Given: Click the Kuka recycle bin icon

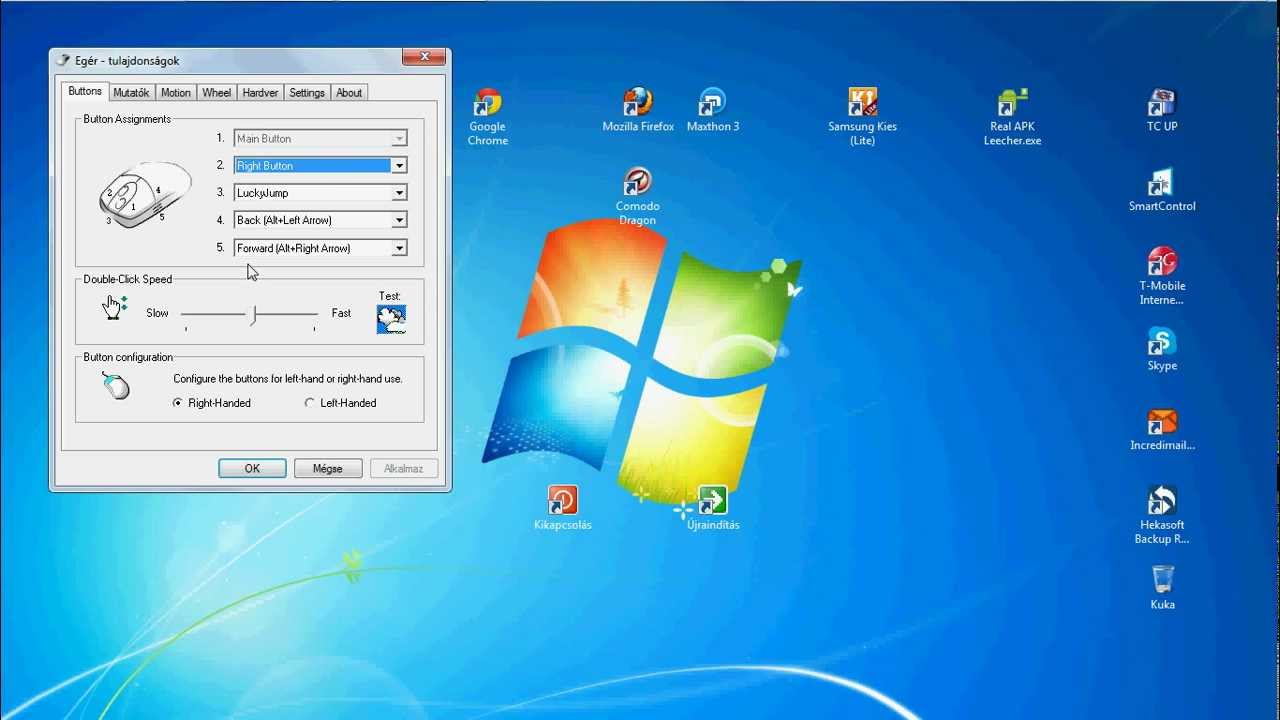Looking at the screenshot, I should tap(1162, 587).
